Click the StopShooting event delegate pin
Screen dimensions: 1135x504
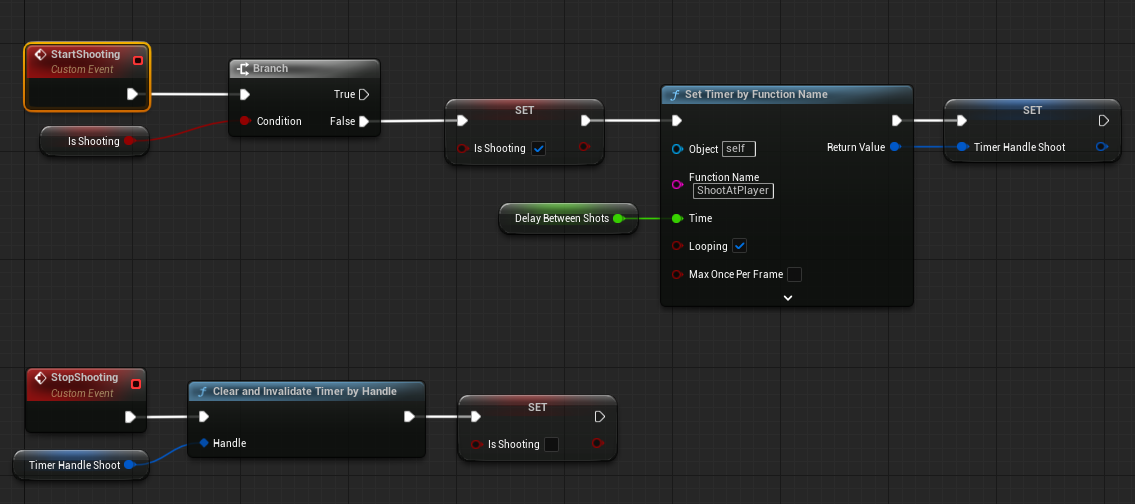coord(137,381)
